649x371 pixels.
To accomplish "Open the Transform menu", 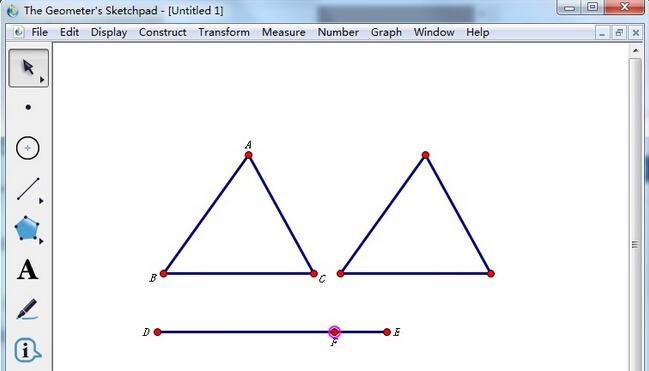I will (x=224, y=32).
